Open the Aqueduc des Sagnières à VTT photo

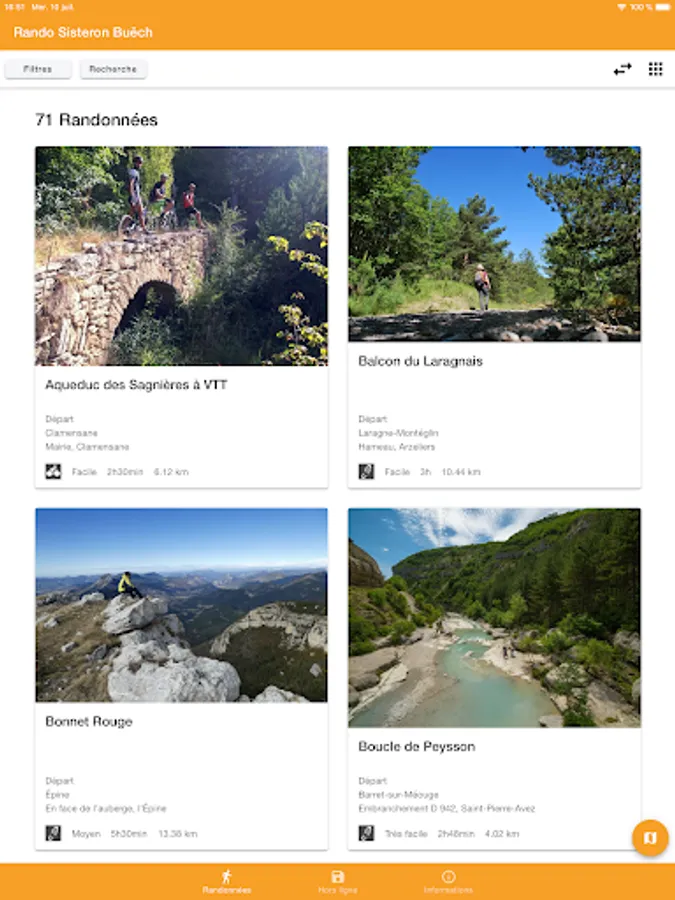click(x=181, y=256)
